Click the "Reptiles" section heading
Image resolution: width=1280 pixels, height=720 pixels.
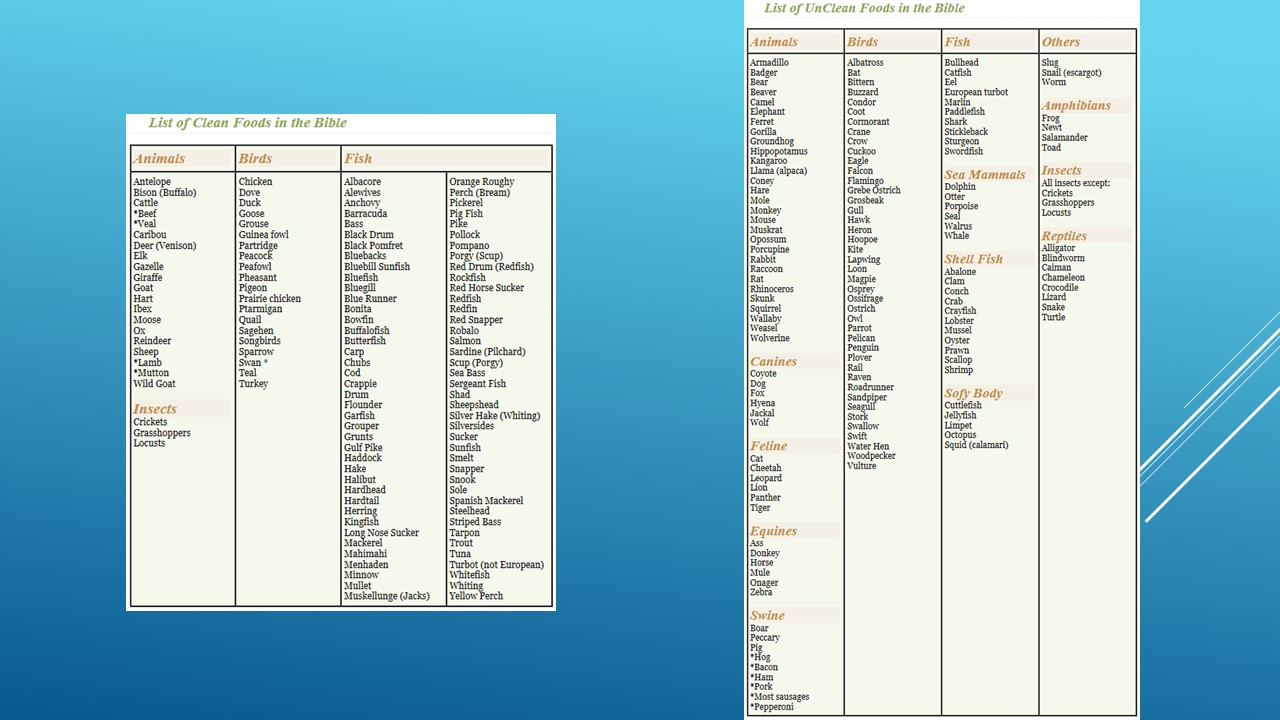1064,236
